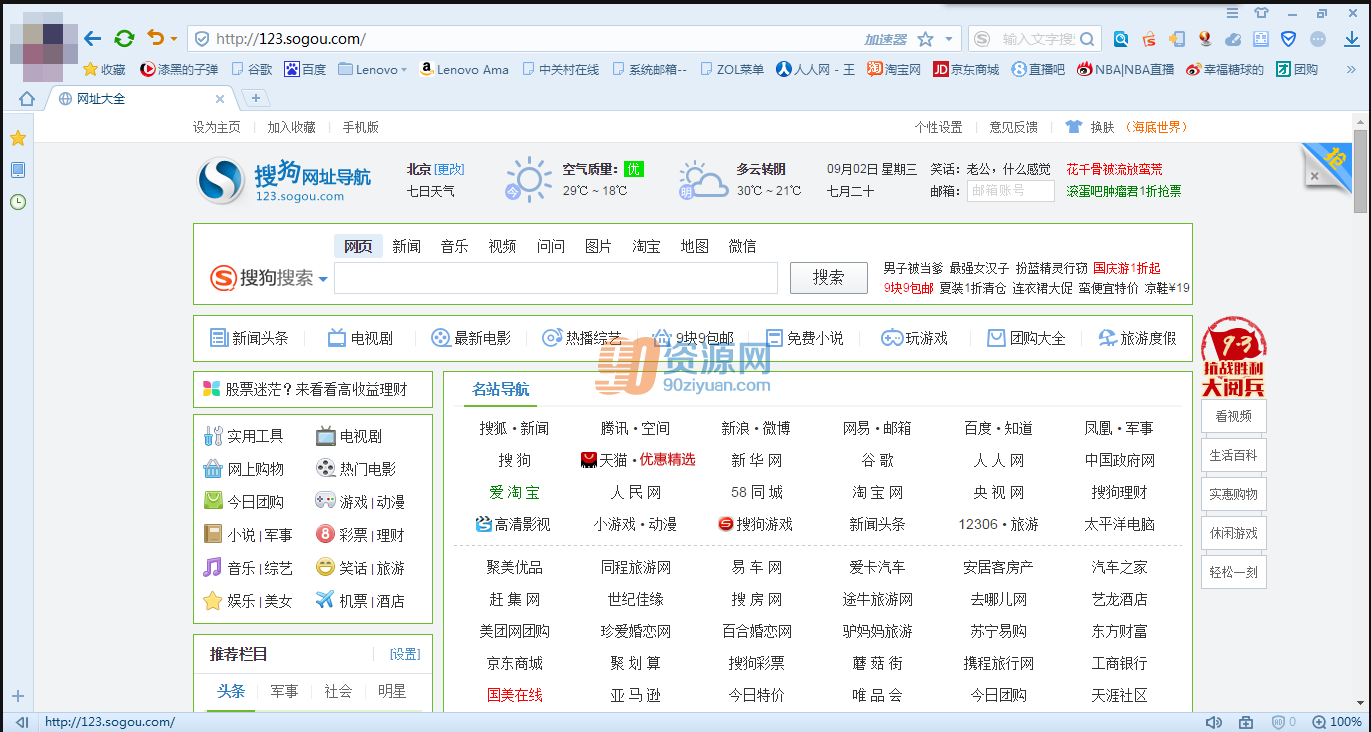Click the home icon beside tabs
The height and width of the screenshot is (732, 1371).
point(27,98)
